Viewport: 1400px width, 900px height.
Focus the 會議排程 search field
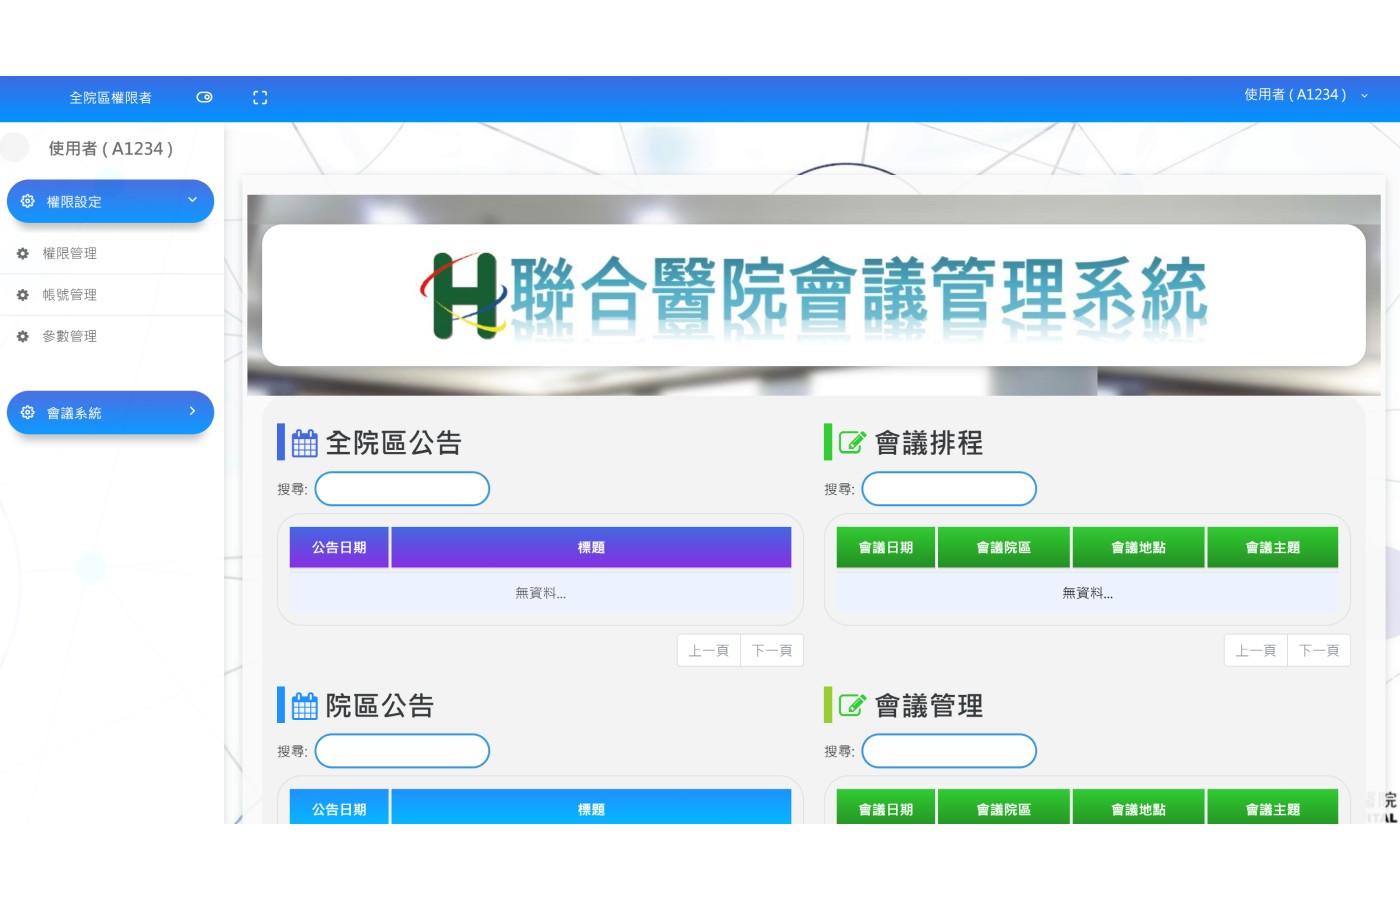pos(949,489)
